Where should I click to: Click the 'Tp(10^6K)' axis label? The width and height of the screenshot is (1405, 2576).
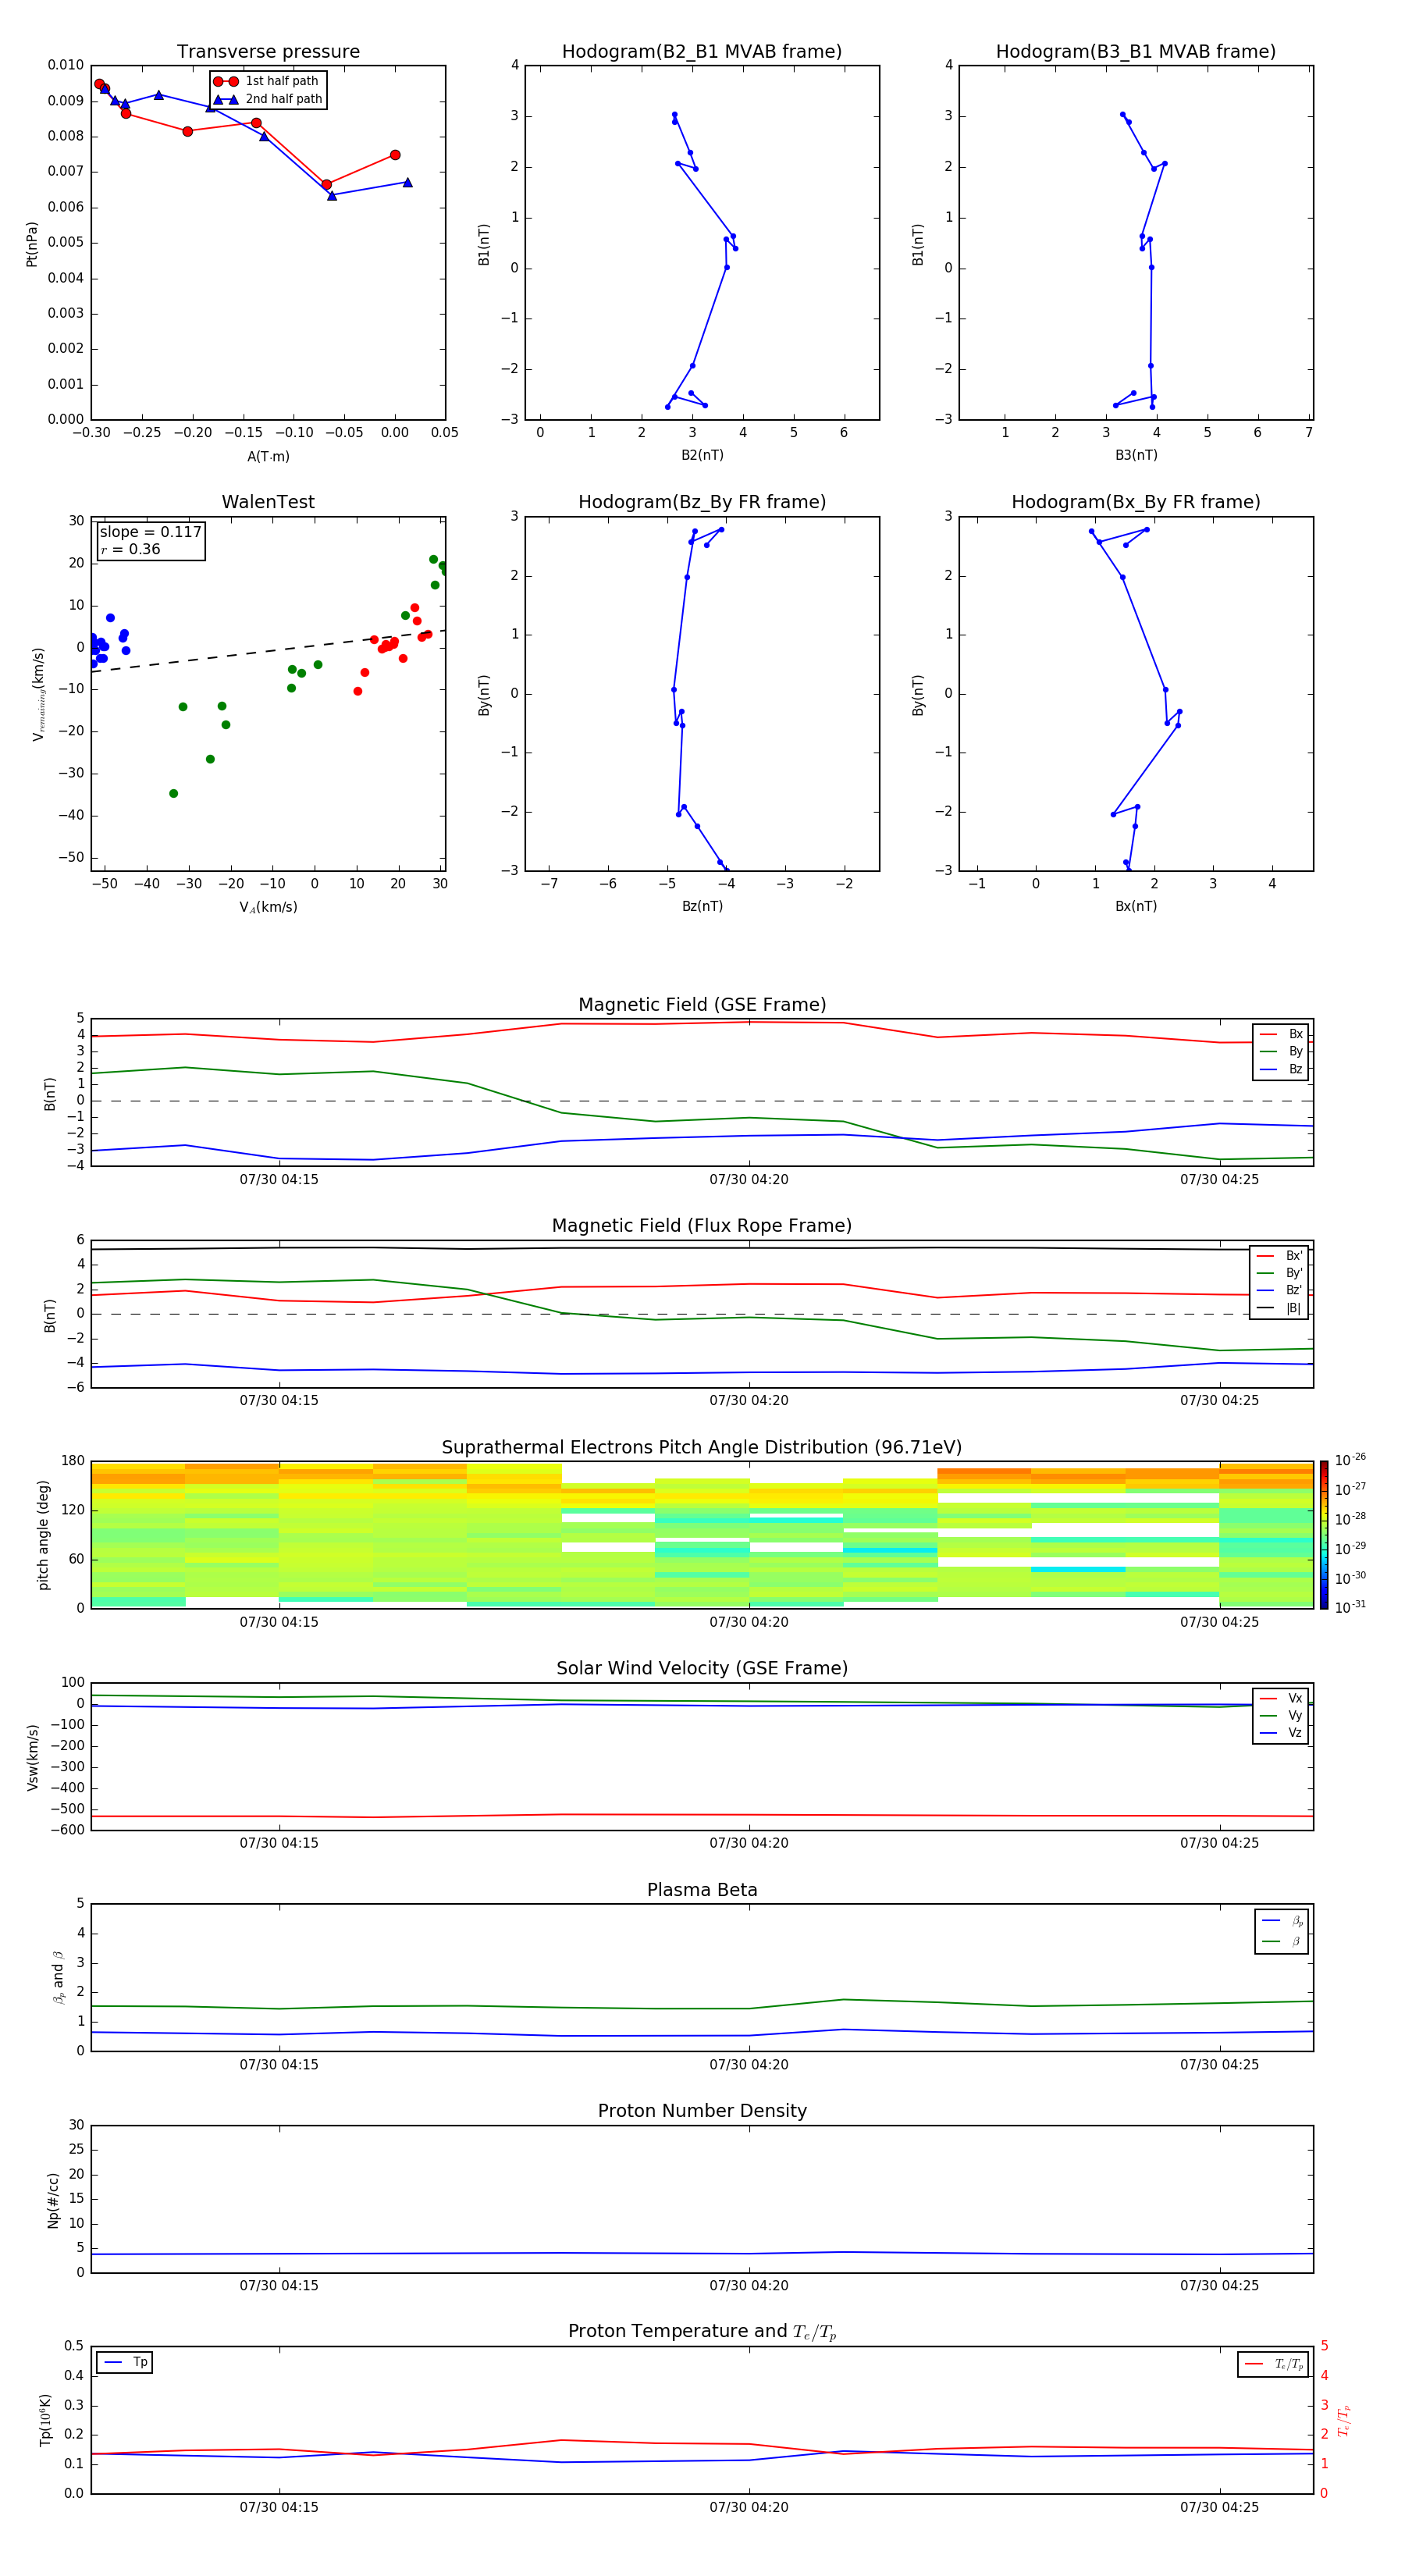(45, 2421)
